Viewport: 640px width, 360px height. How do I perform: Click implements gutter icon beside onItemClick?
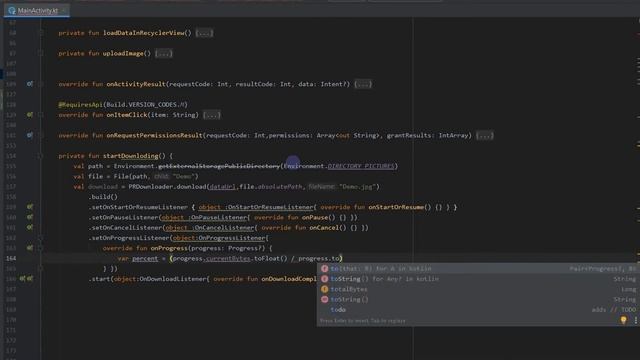30,115
